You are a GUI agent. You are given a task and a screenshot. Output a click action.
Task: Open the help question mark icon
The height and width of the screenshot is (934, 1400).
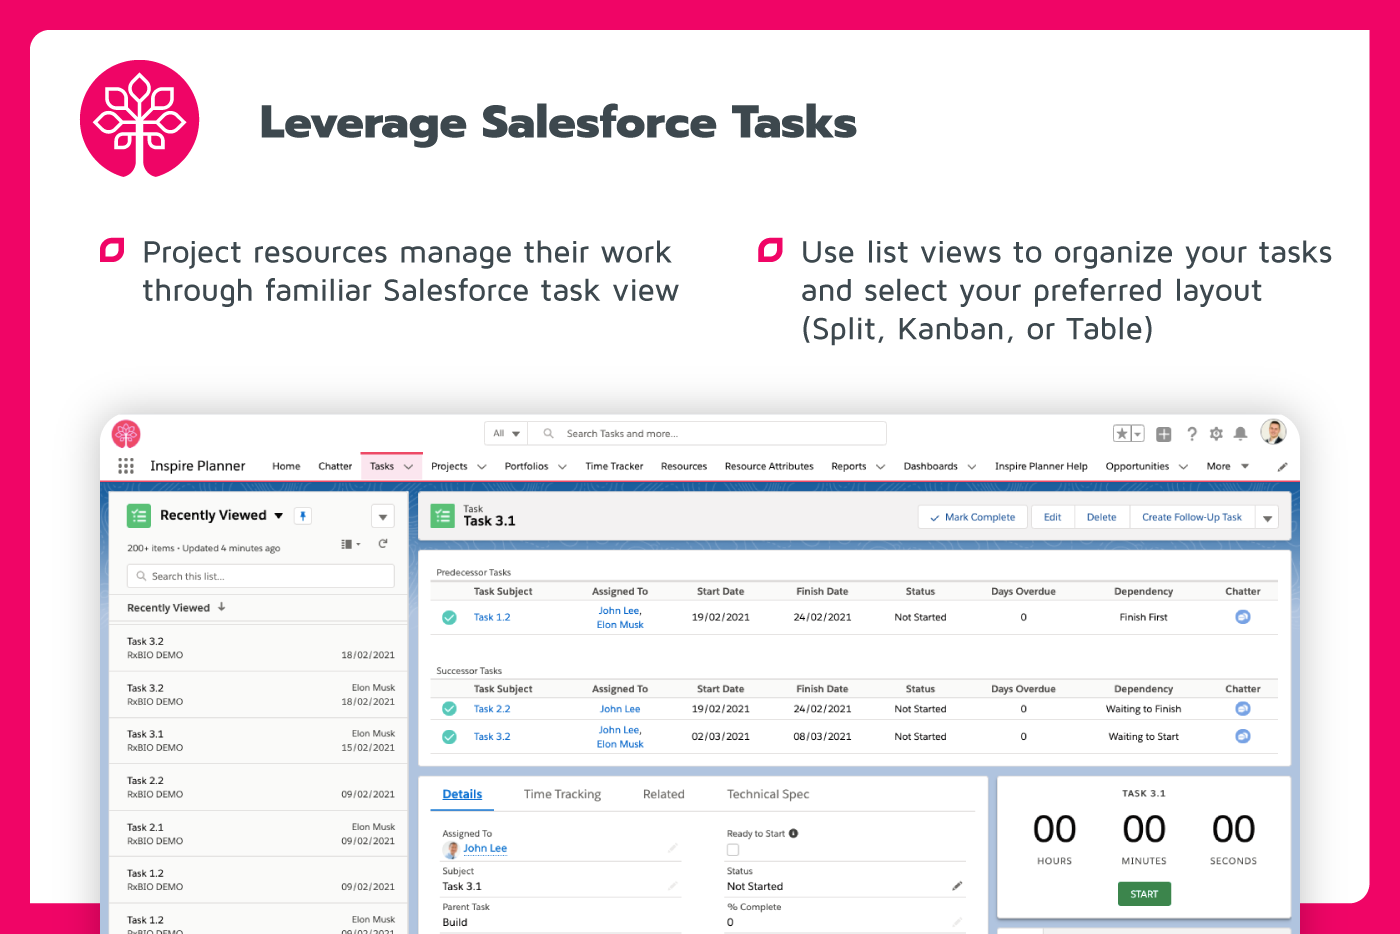pyautogui.click(x=1191, y=434)
